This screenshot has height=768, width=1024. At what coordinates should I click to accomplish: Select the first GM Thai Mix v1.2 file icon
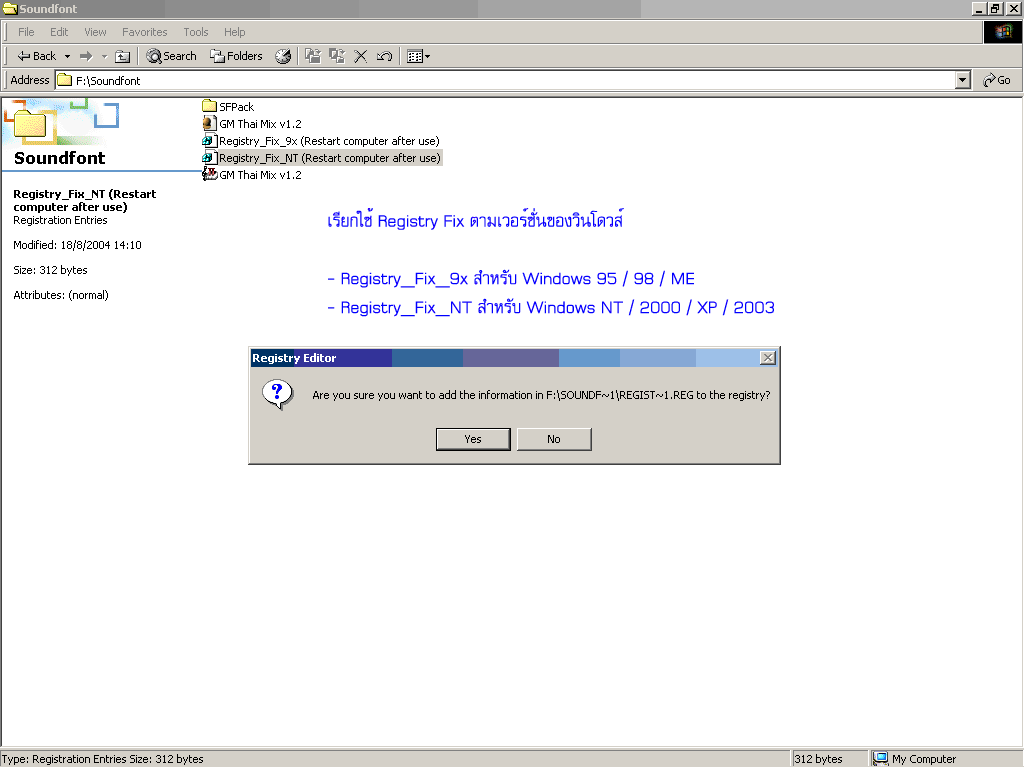[209, 123]
